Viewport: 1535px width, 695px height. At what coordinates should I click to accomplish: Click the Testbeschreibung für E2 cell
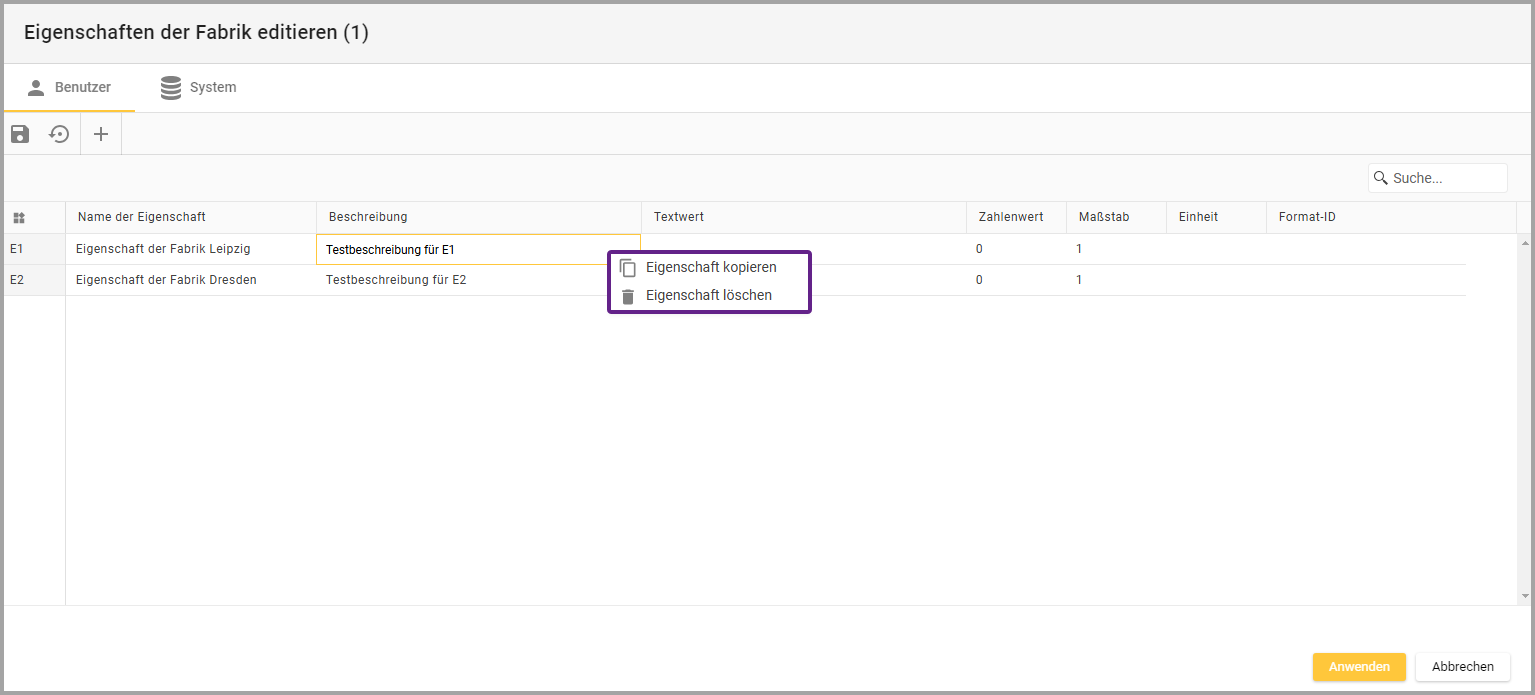[396, 280]
